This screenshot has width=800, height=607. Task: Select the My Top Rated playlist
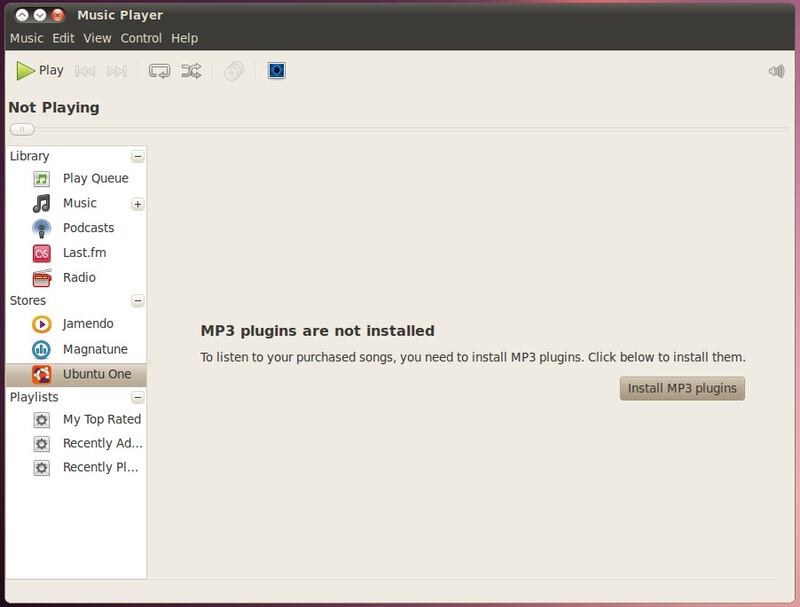[x=101, y=420]
